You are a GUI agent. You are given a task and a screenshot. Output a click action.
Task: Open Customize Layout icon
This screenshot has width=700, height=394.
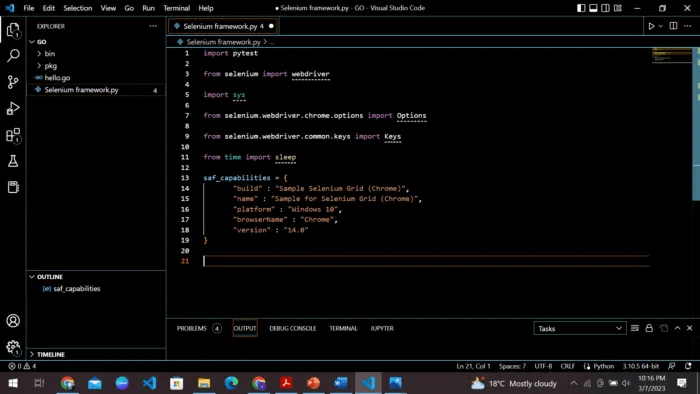(x=618, y=8)
